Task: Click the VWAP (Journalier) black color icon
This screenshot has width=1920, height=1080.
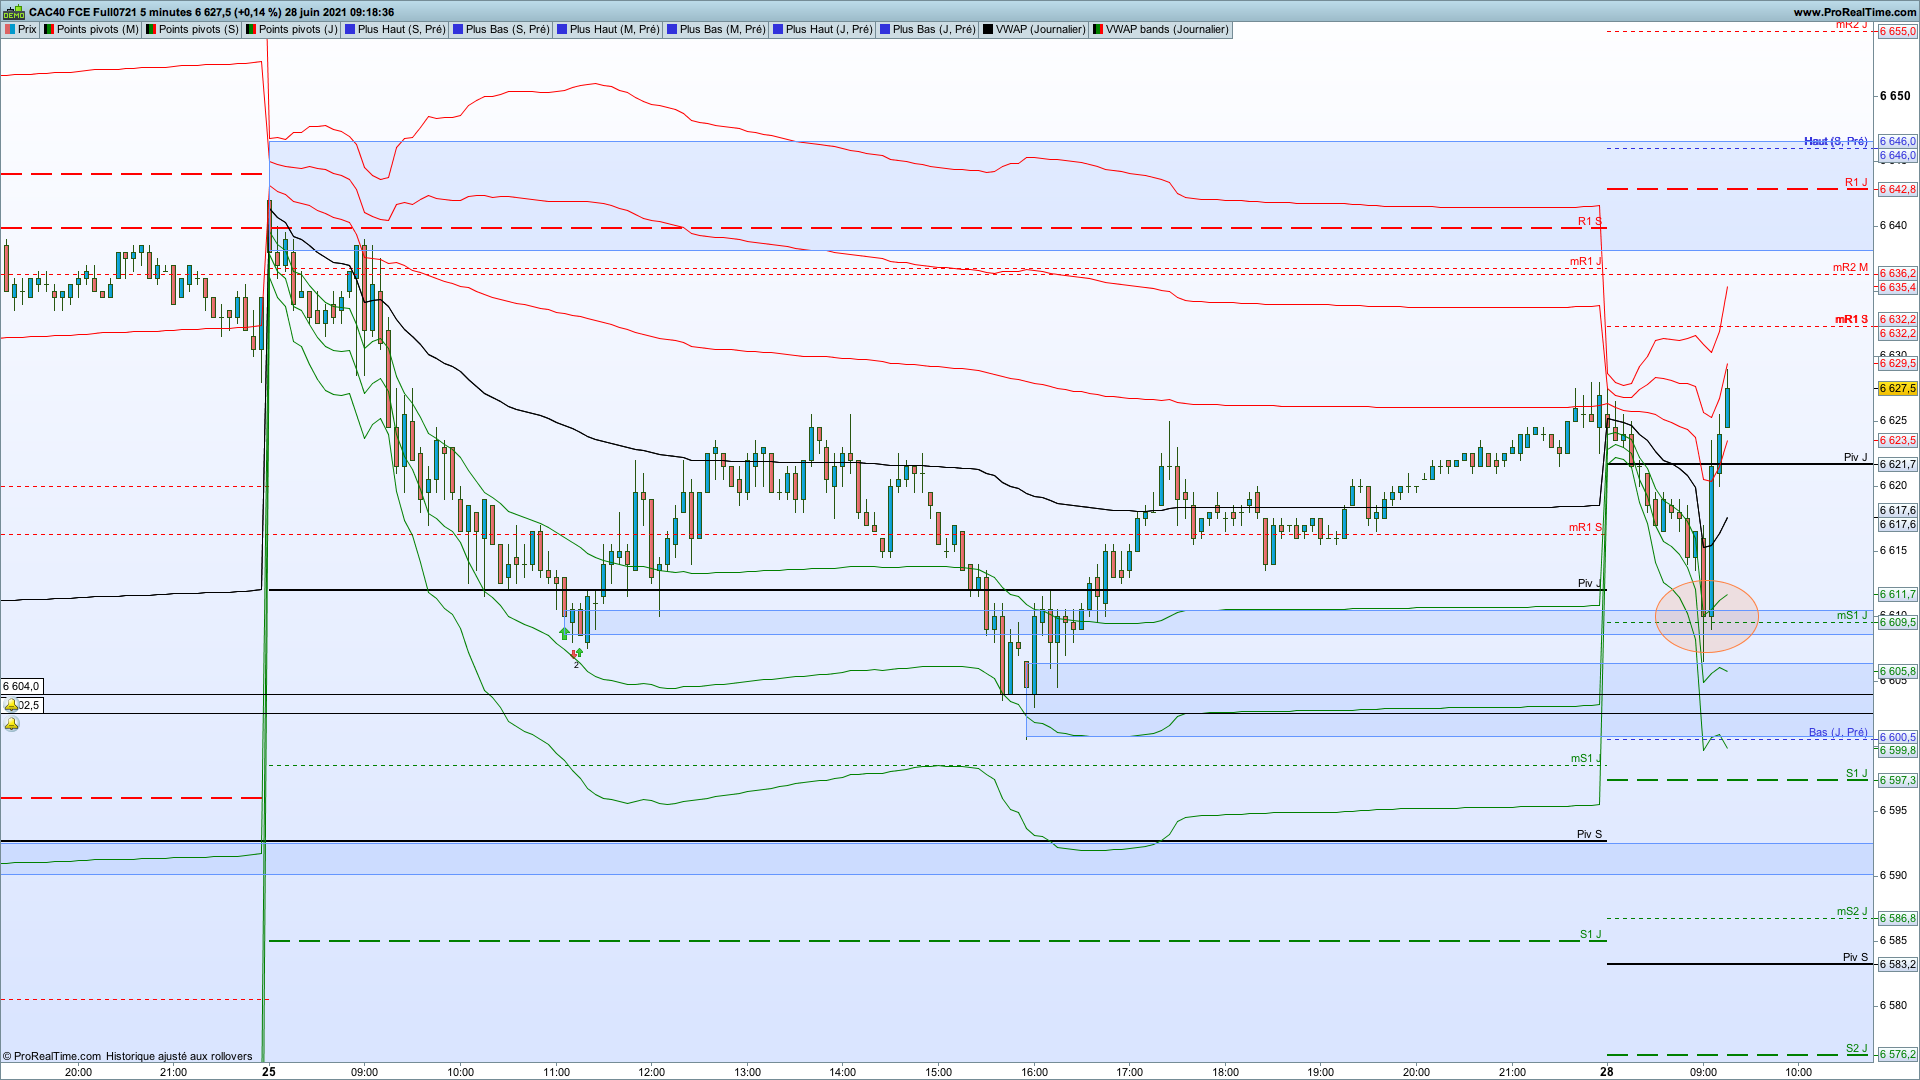Action: coord(989,30)
